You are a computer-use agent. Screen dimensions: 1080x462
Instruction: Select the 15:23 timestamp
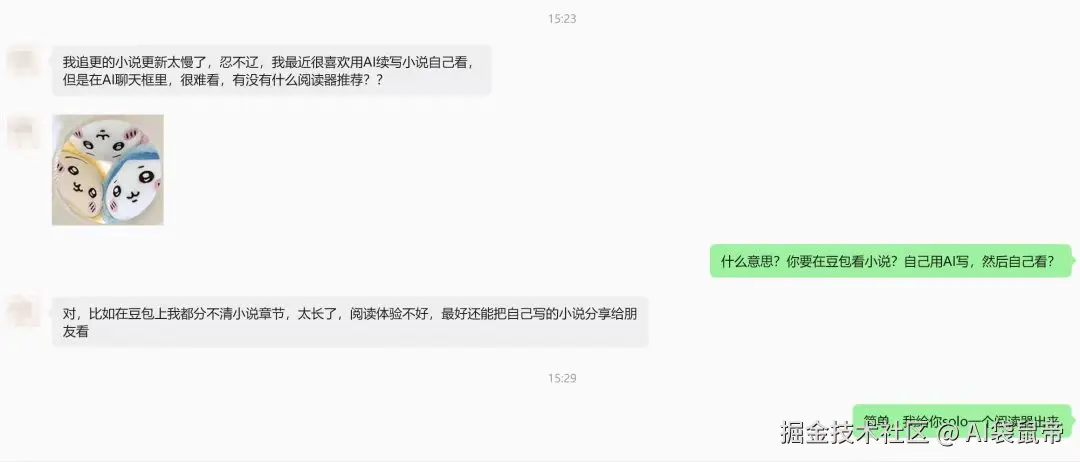(x=562, y=19)
